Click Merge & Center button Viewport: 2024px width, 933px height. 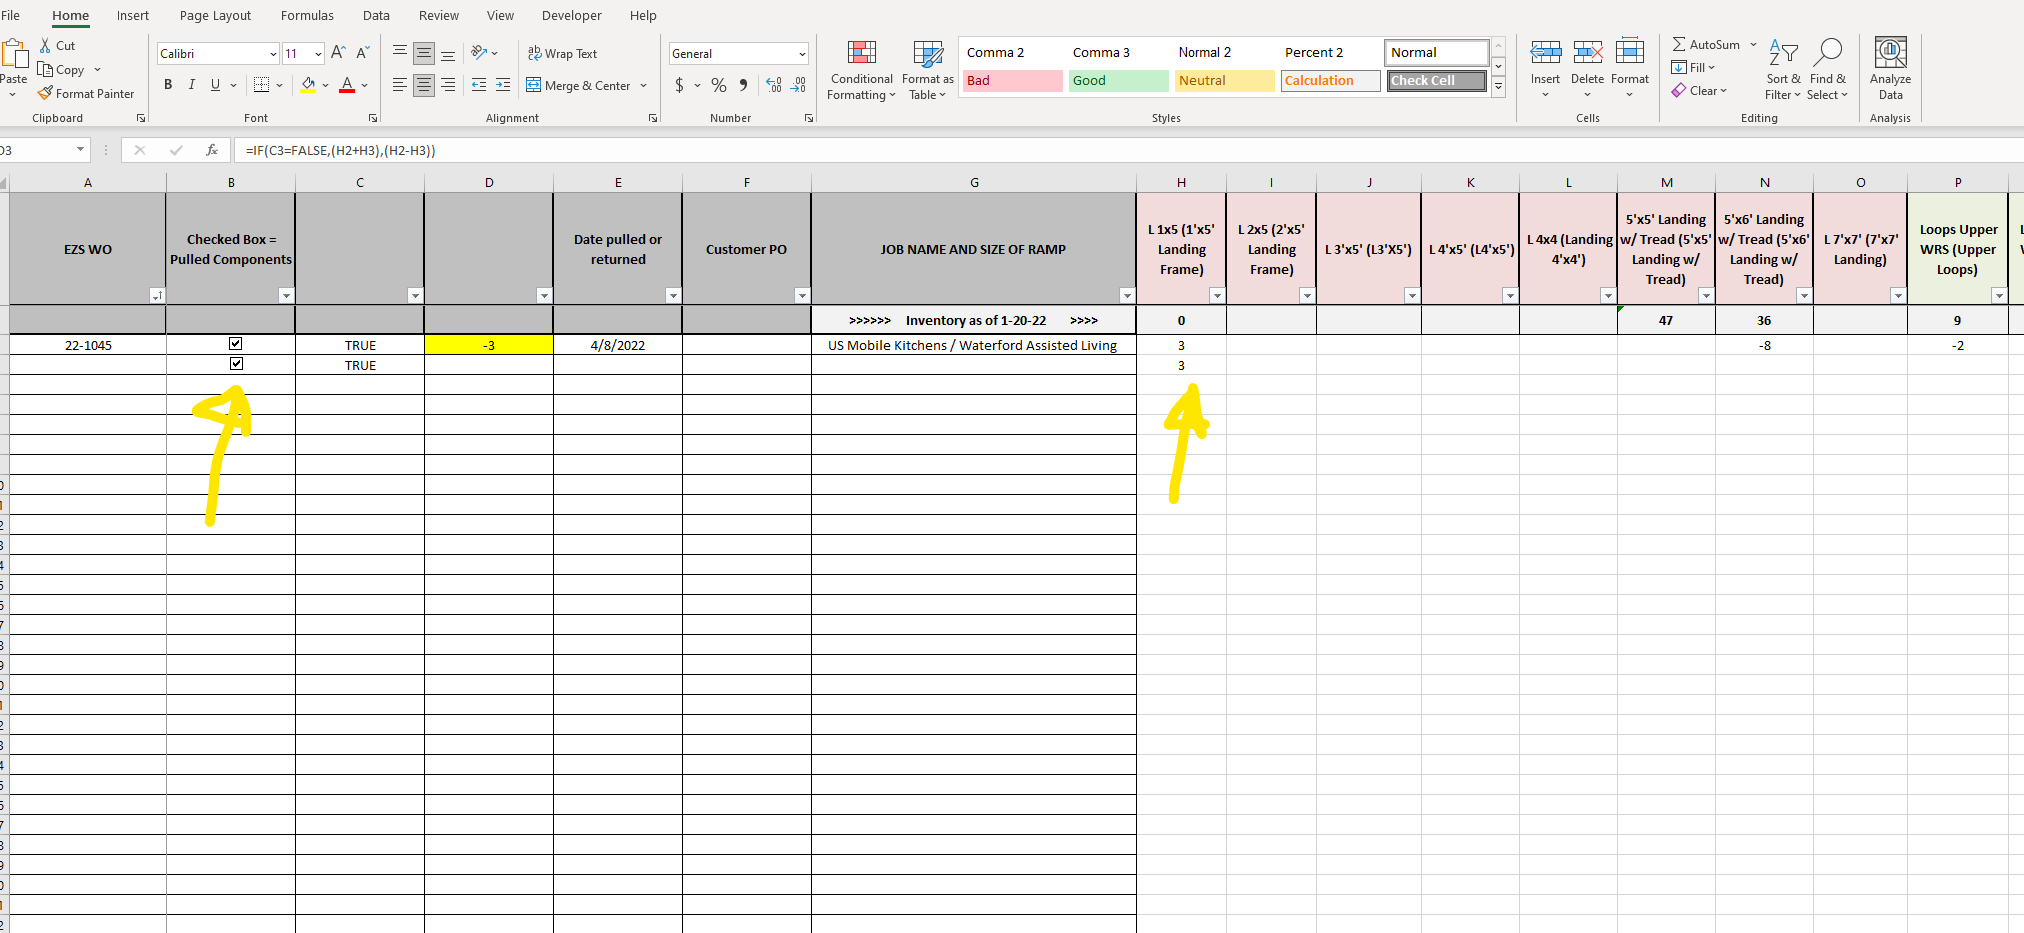click(x=578, y=85)
